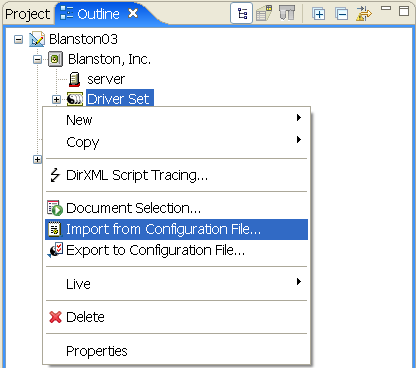
Task: Click the Live submenu arrow
Action: [x=299, y=282]
